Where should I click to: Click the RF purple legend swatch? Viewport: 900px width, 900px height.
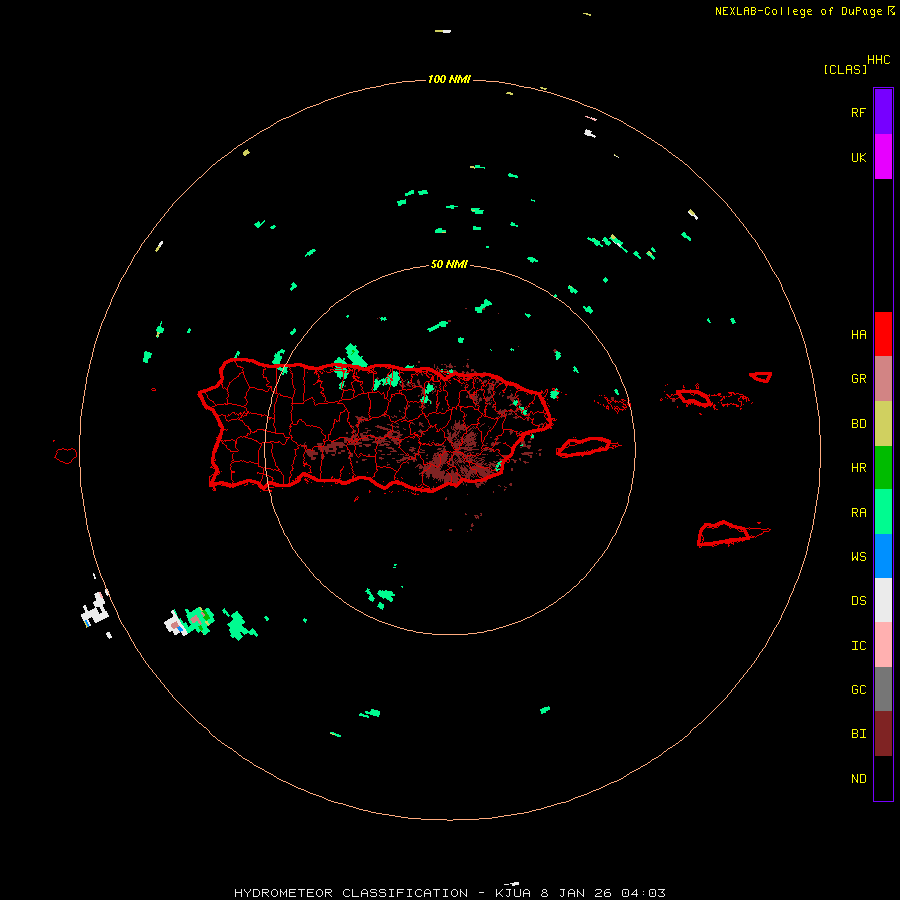[883, 112]
